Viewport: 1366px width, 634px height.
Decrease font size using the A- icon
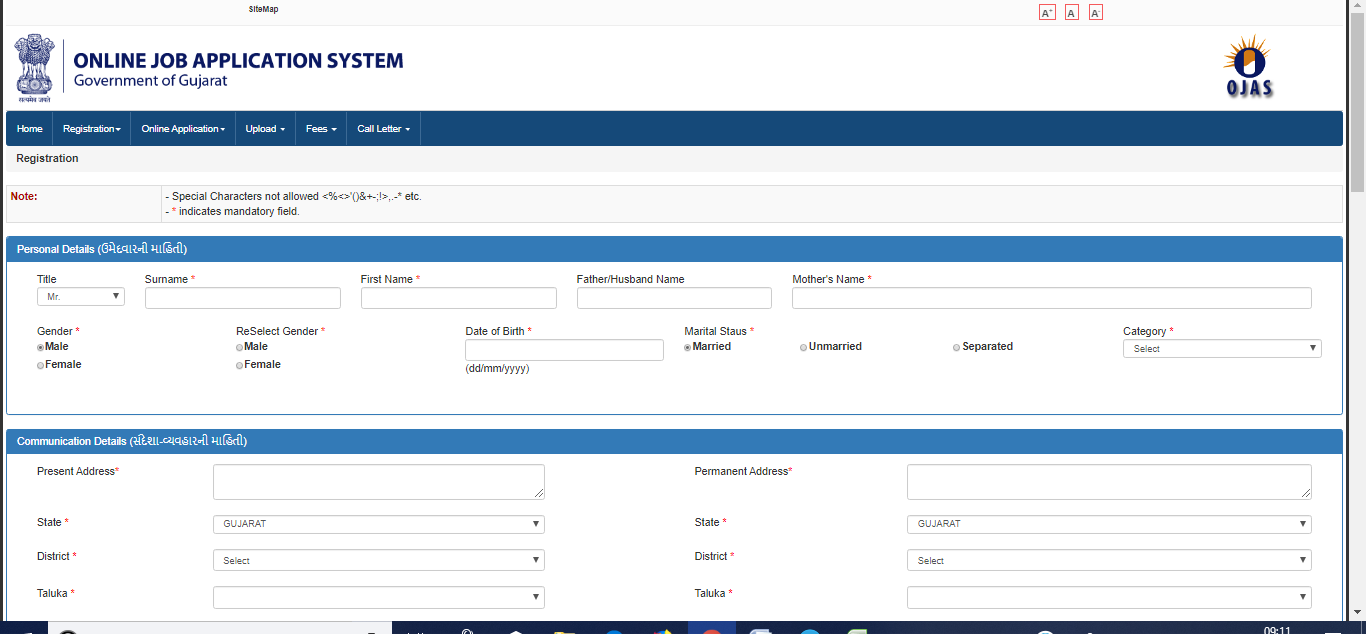1095,11
